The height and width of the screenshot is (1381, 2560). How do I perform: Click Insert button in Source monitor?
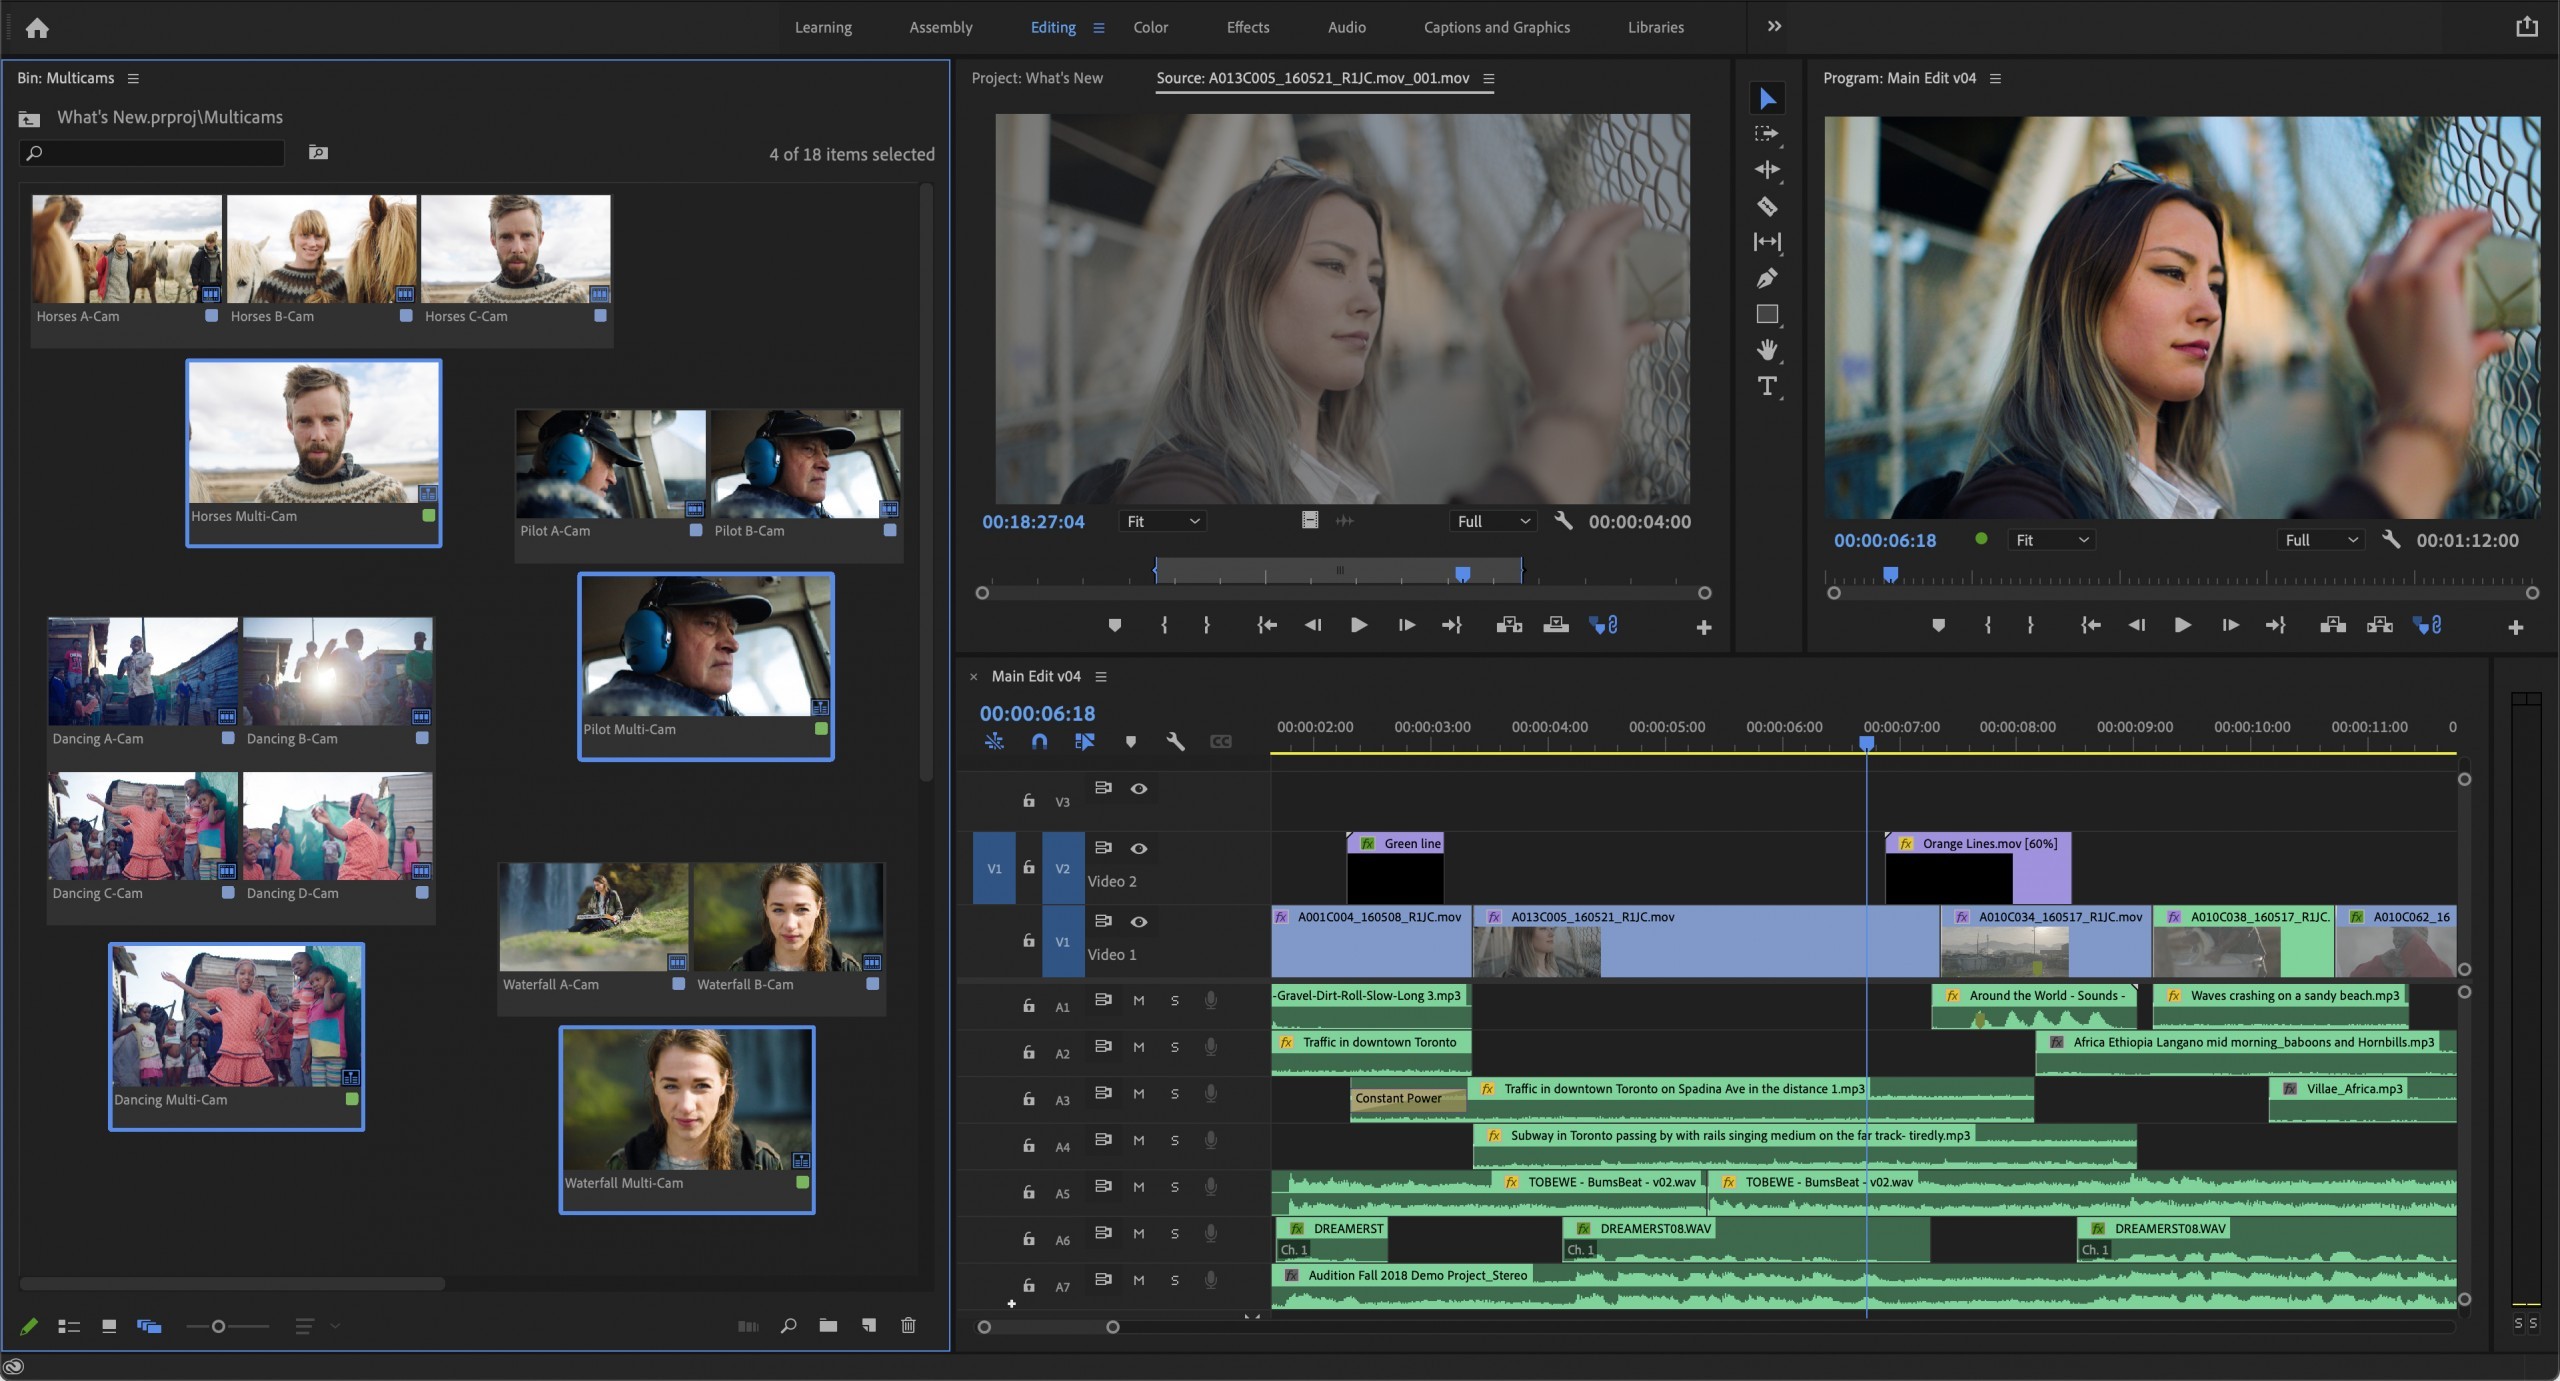pos(1509,625)
